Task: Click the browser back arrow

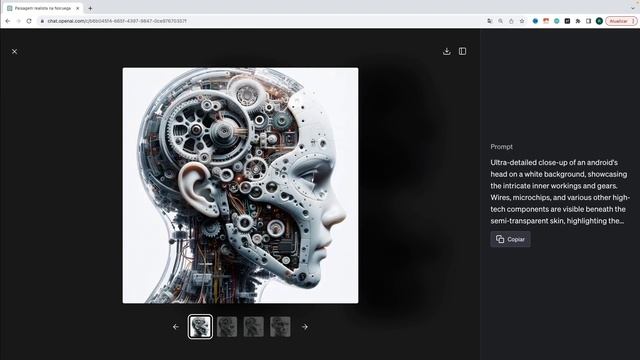Action: pos(8,21)
